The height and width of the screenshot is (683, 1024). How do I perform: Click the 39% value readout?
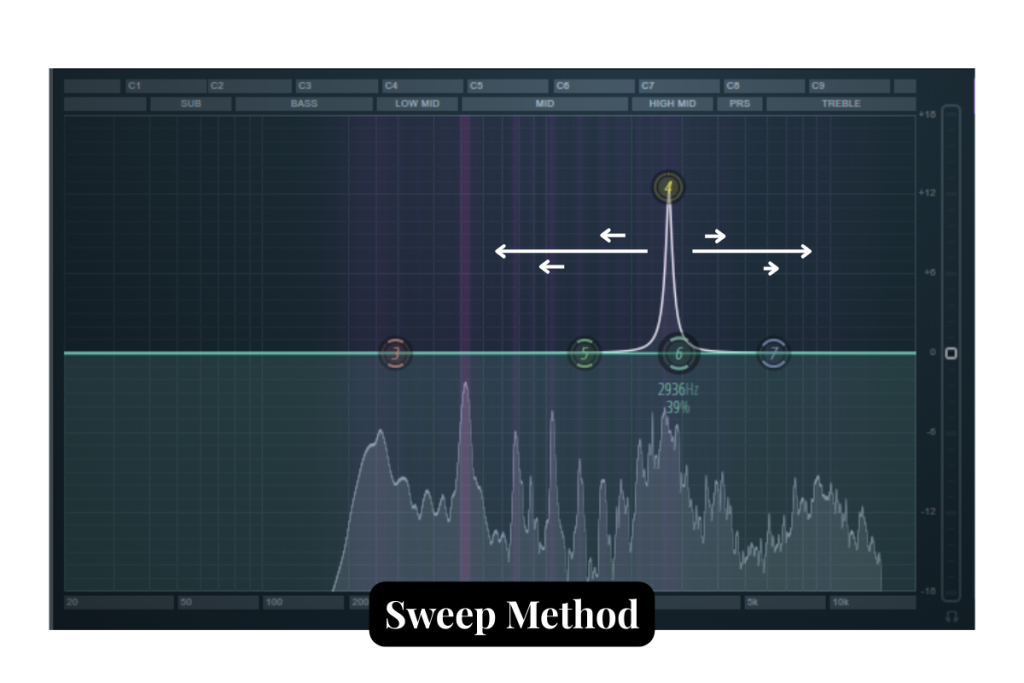click(x=677, y=408)
